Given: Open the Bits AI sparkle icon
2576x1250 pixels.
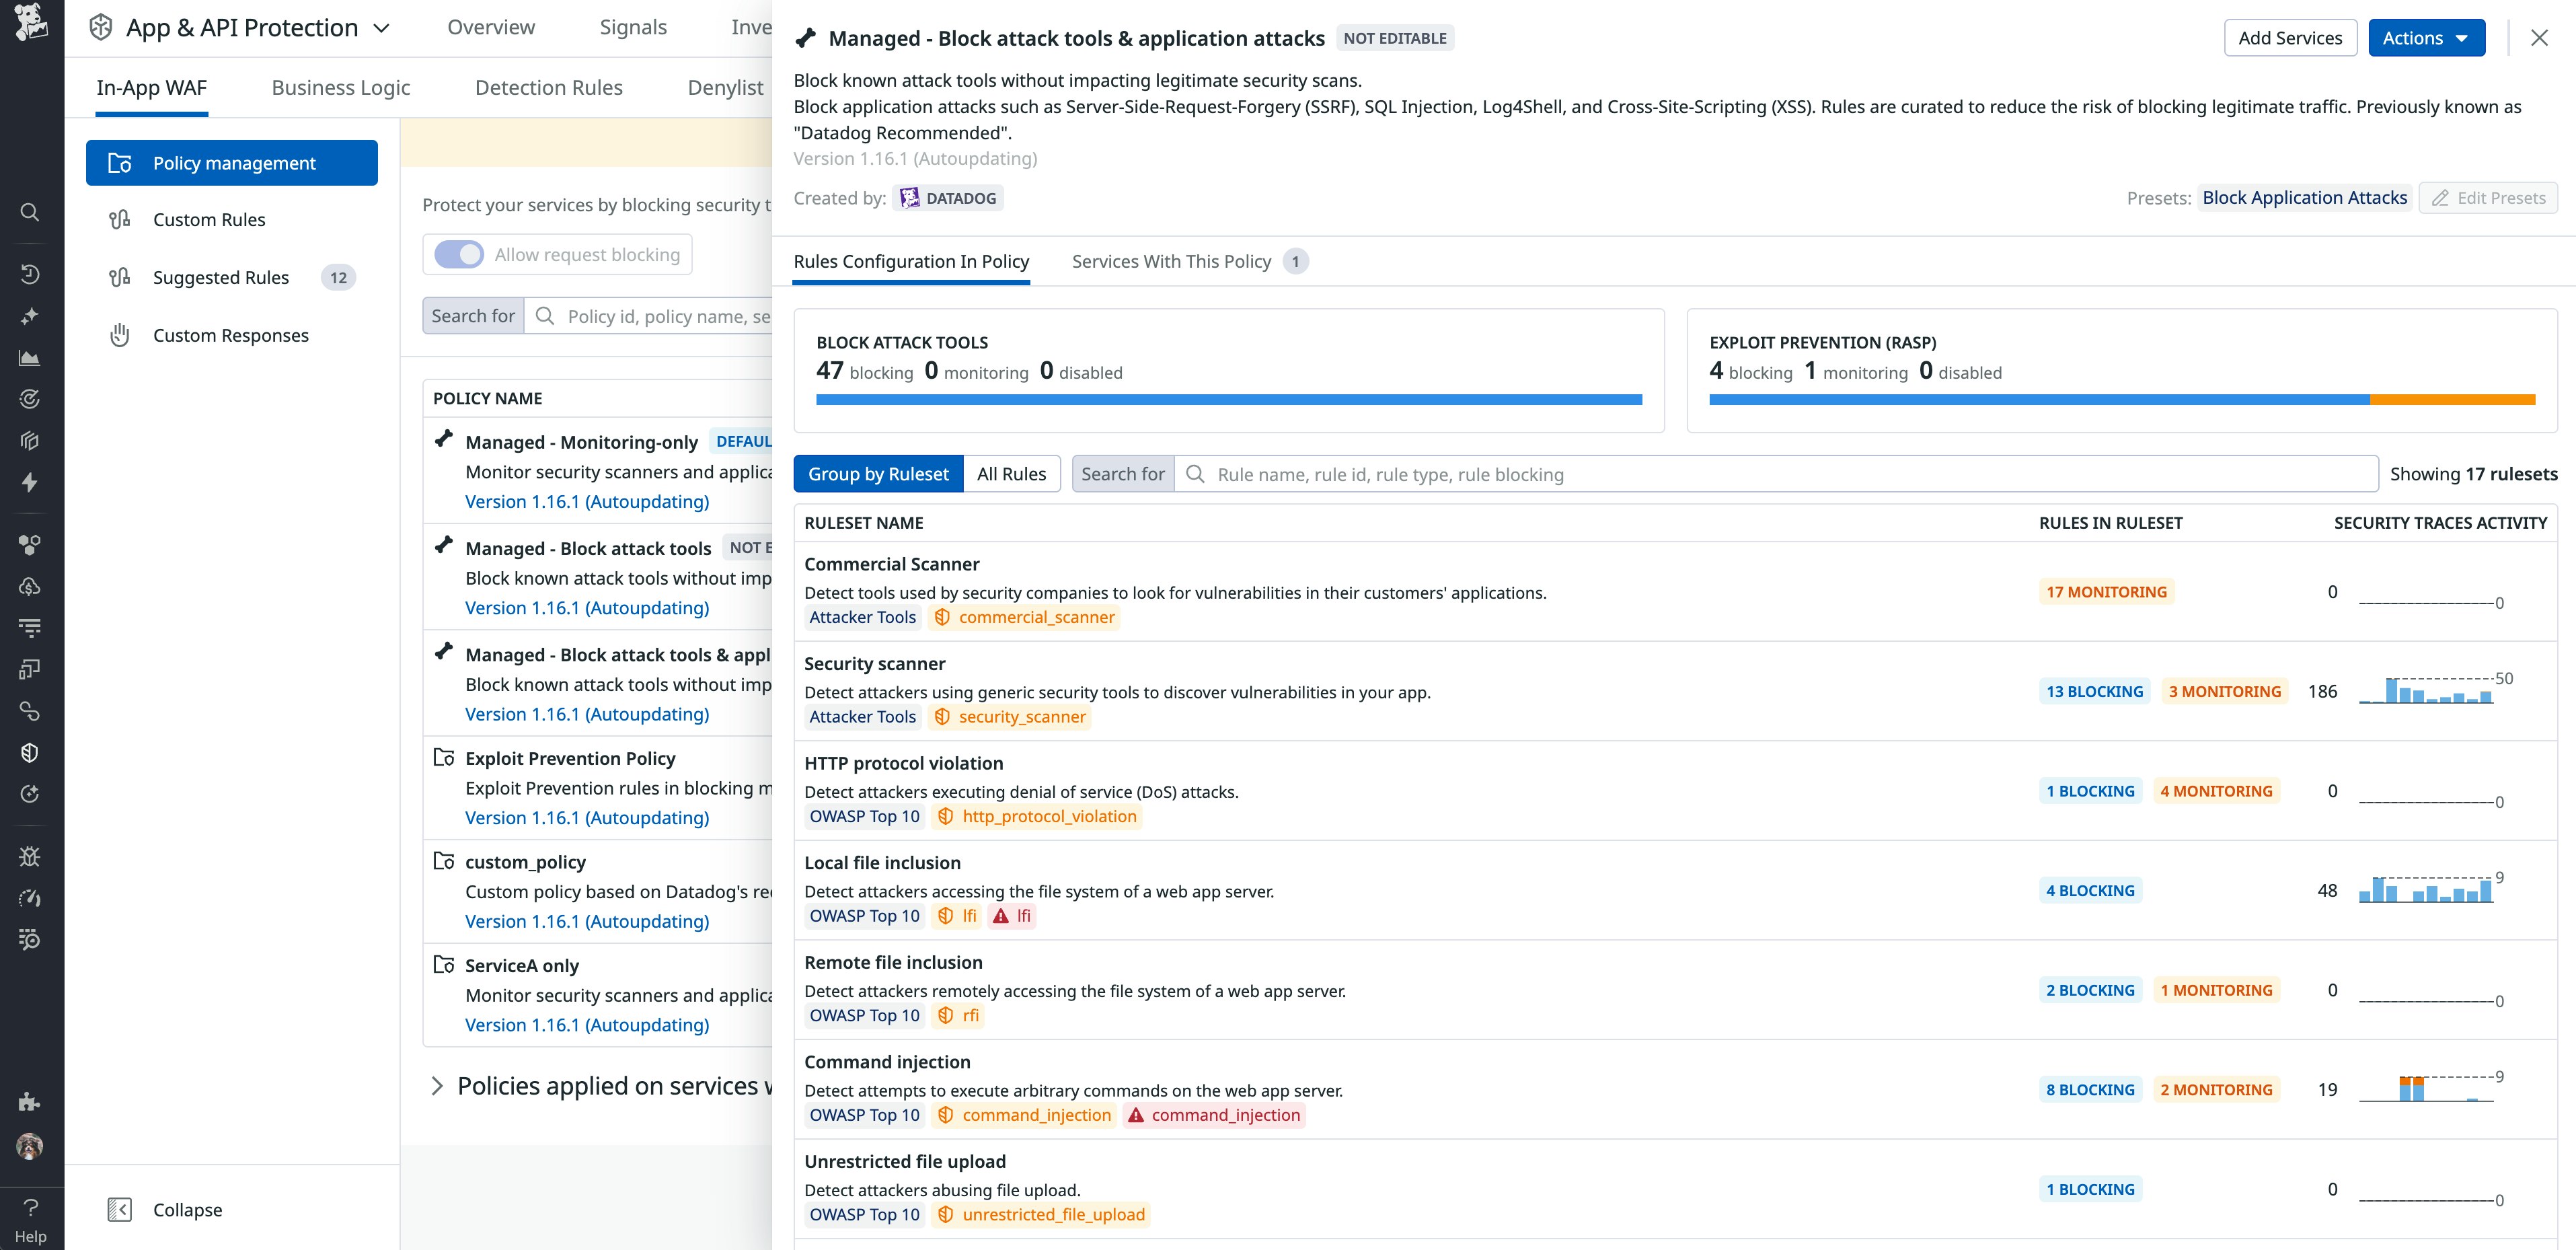Looking at the screenshot, I should click(x=30, y=315).
